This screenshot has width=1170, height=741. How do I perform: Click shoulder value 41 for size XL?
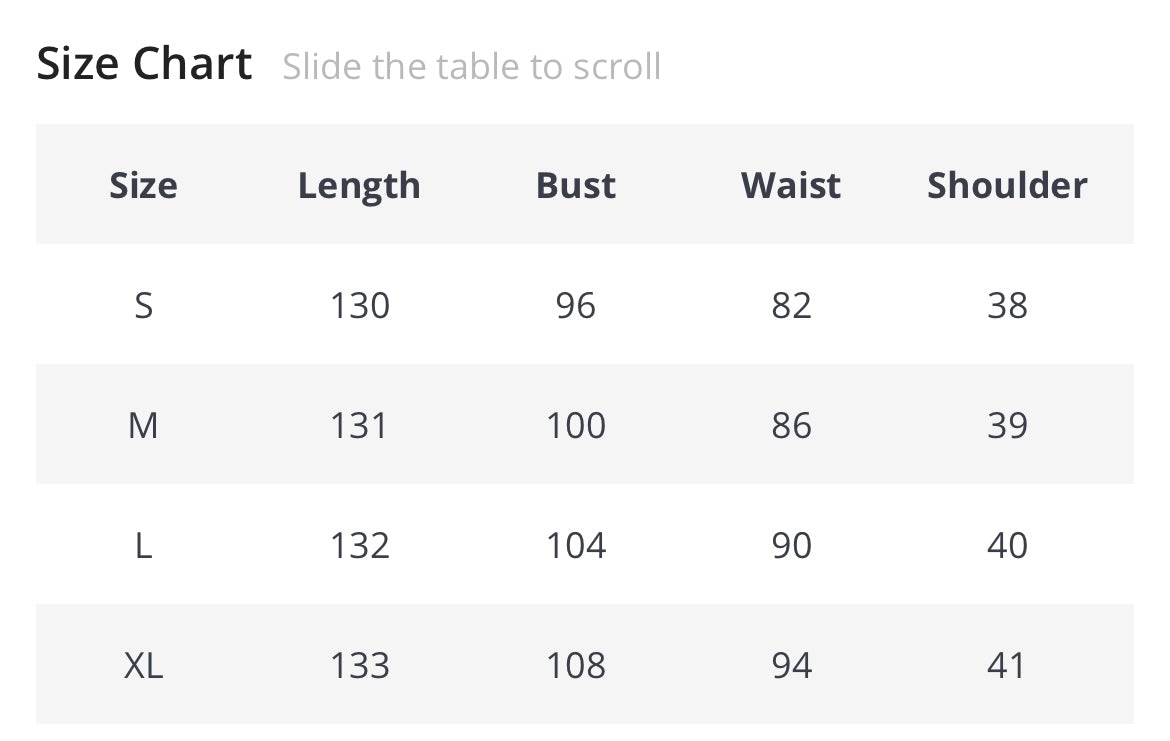(x=1007, y=665)
